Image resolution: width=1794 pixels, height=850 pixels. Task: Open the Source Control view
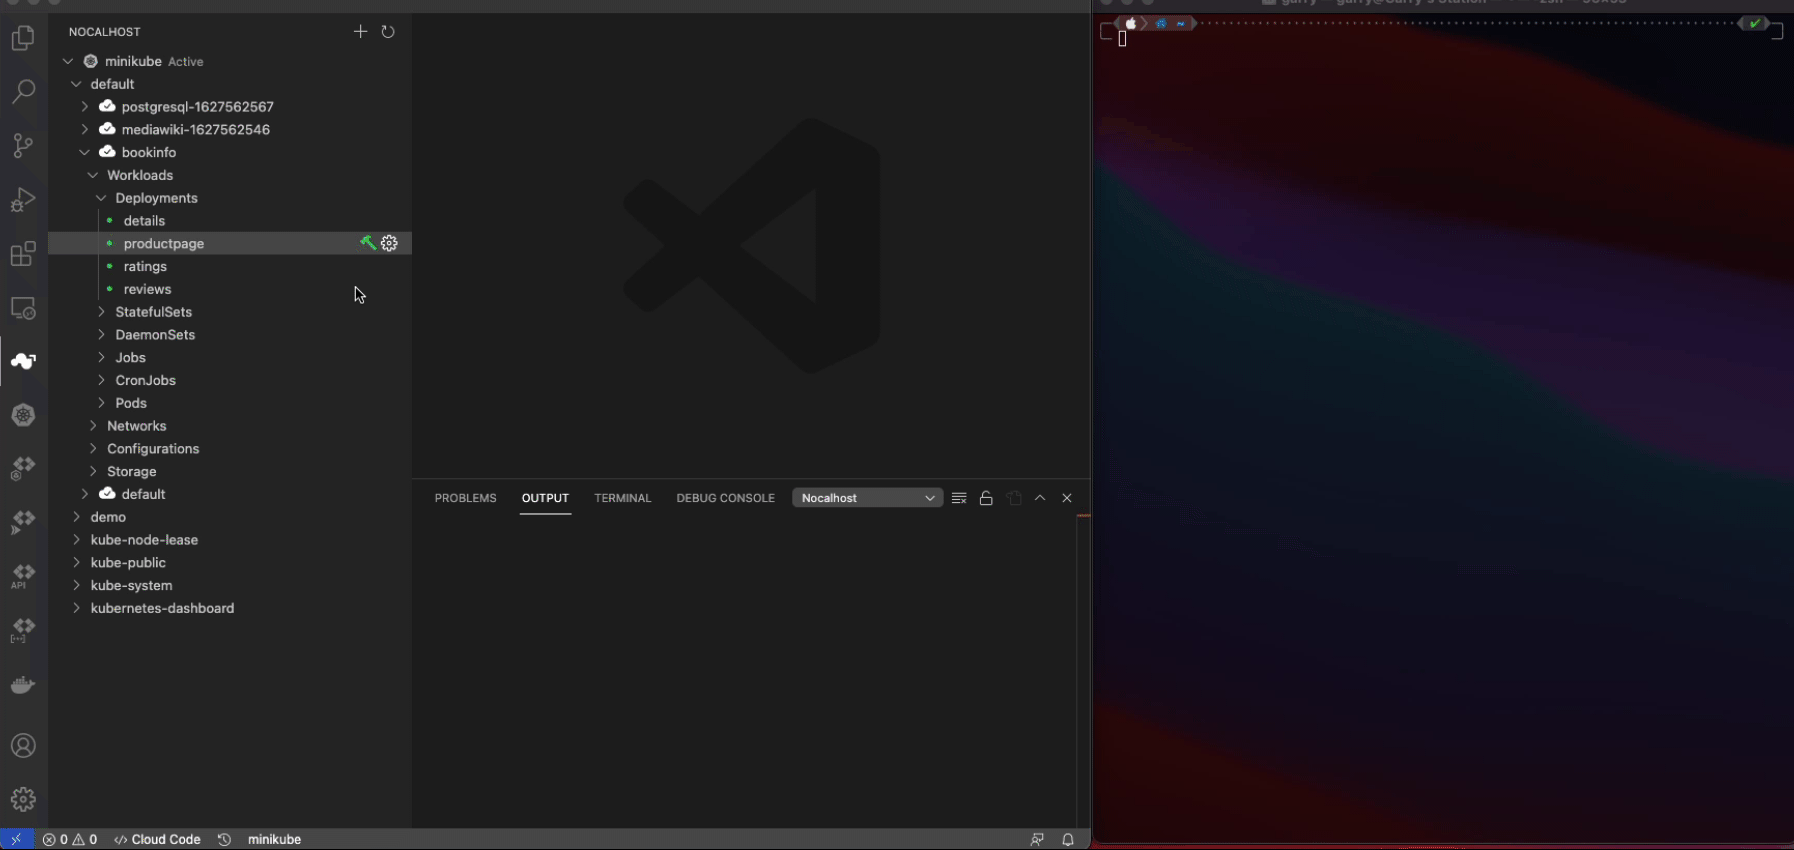click(23, 145)
